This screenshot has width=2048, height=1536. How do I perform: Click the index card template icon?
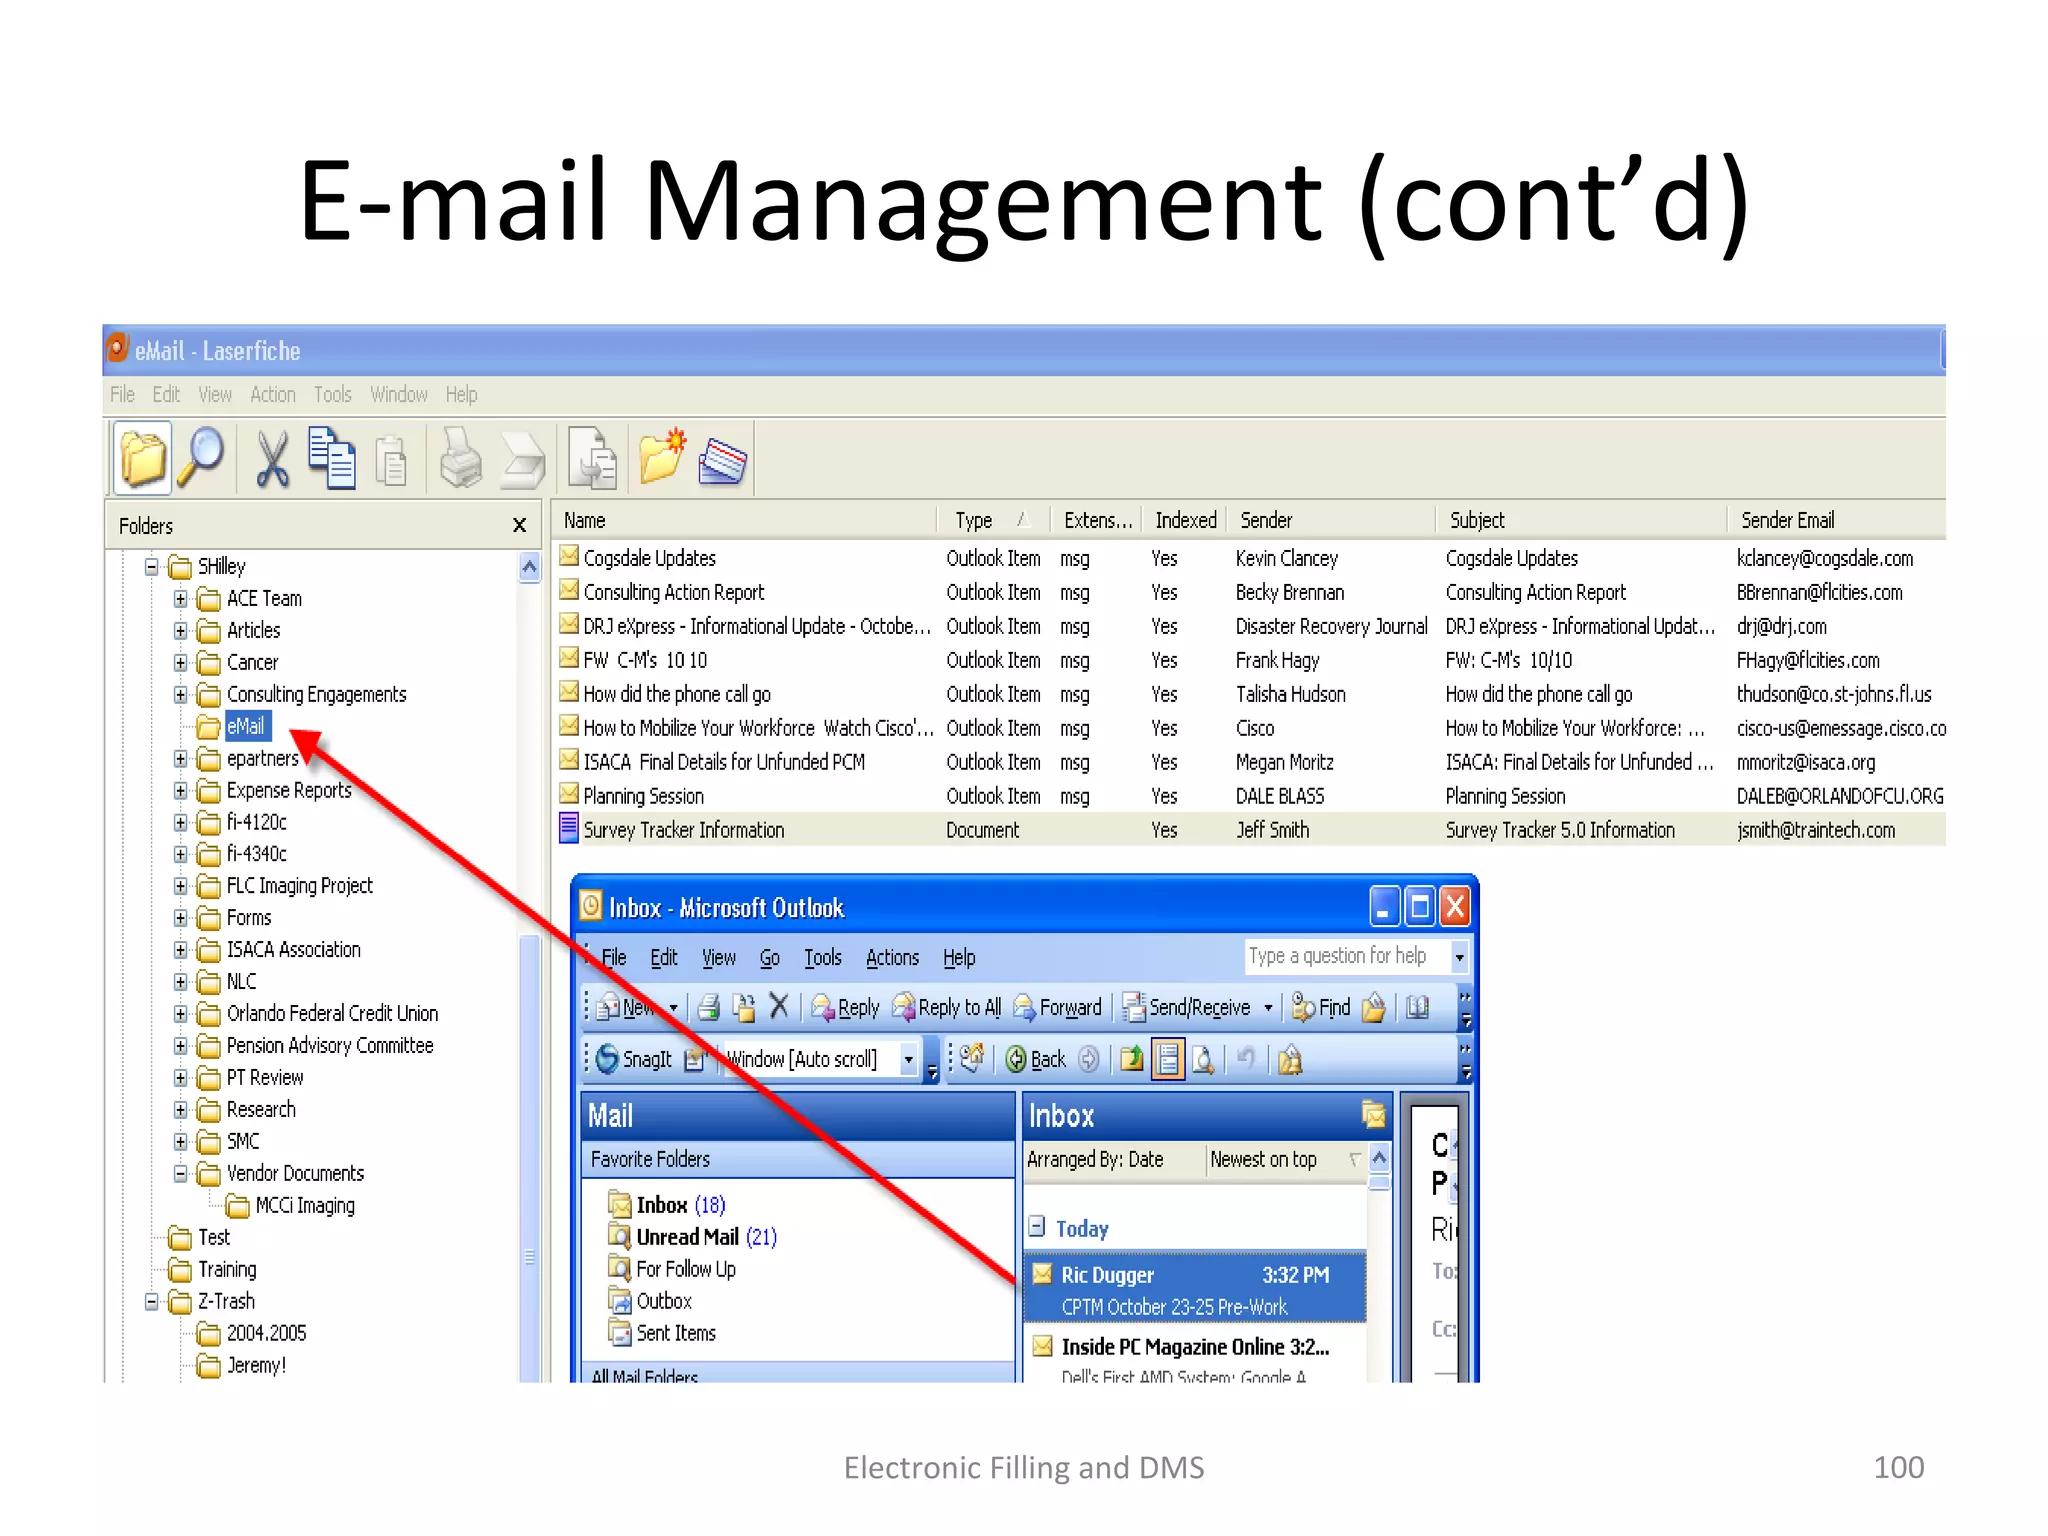(x=722, y=461)
